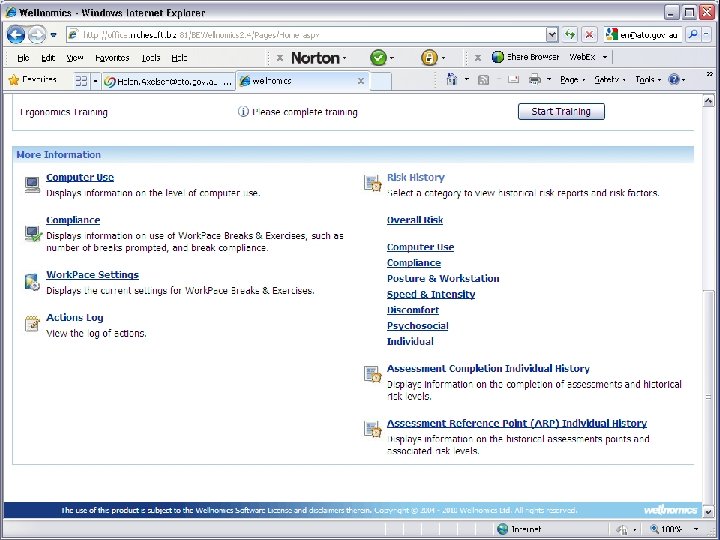The width and height of the screenshot is (720, 540).
Task: Click the Norton Identity Safe padlock icon
Action: pyautogui.click(x=429, y=58)
